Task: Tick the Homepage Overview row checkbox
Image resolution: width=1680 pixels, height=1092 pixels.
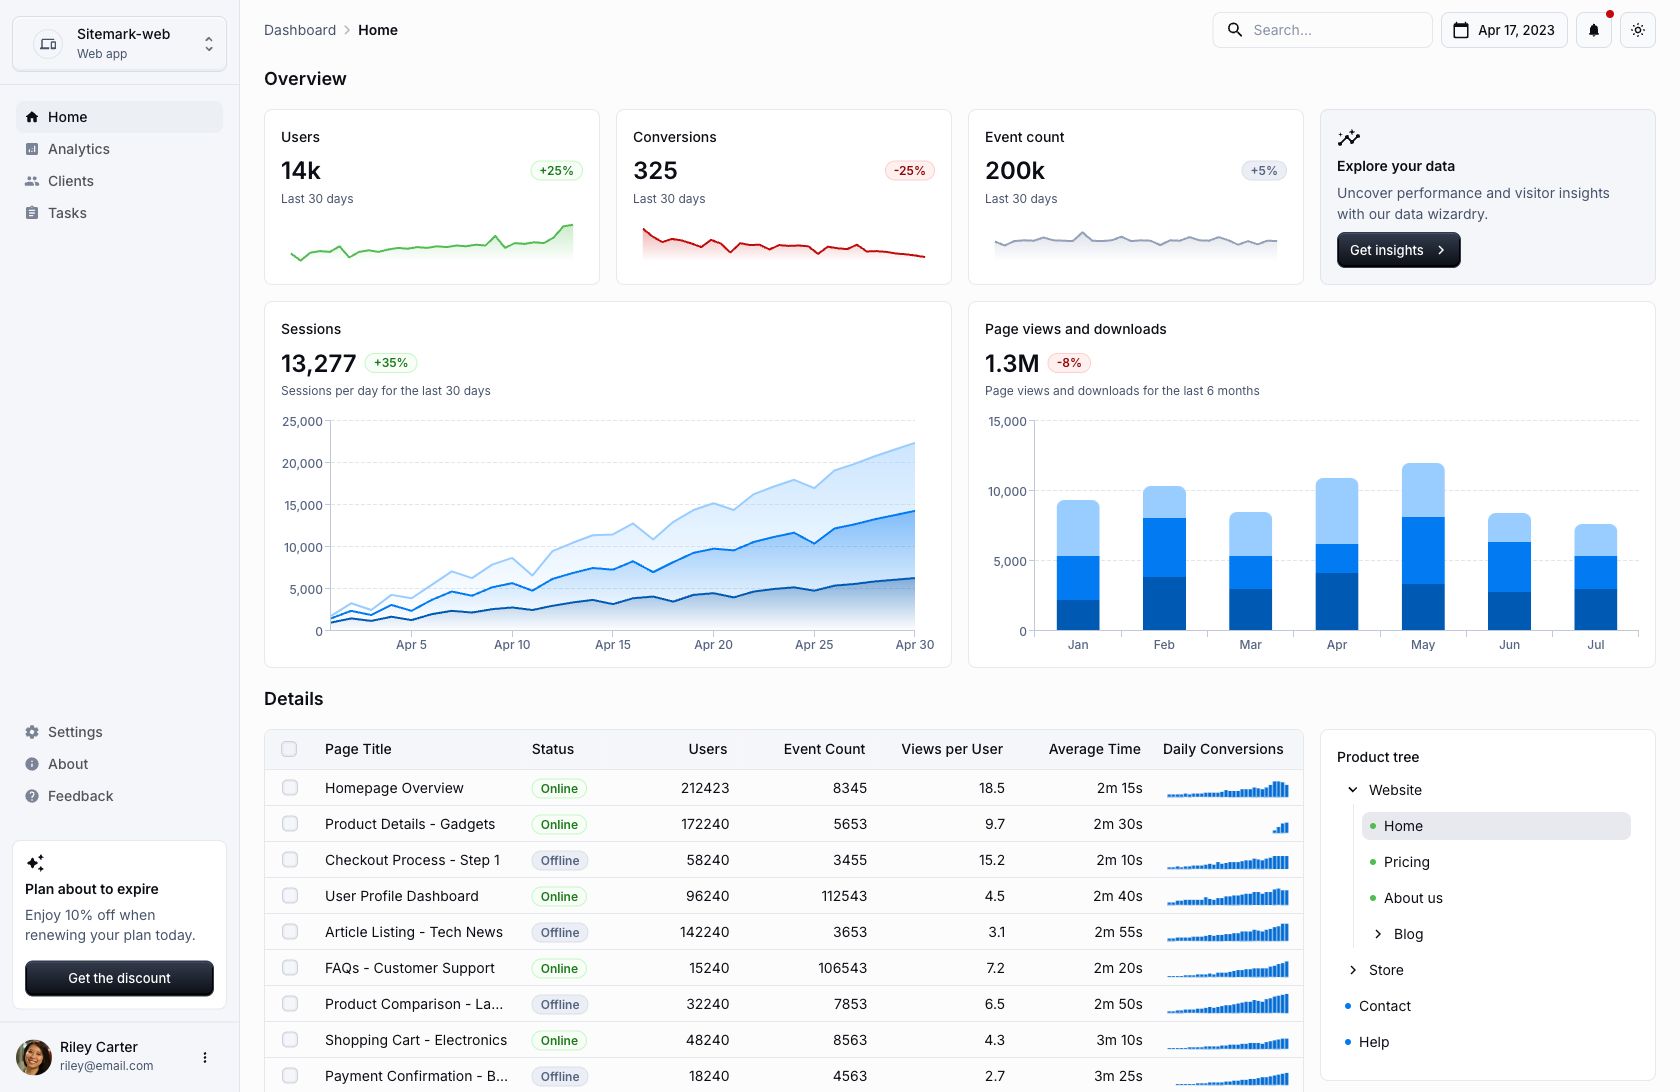Action: click(x=290, y=788)
